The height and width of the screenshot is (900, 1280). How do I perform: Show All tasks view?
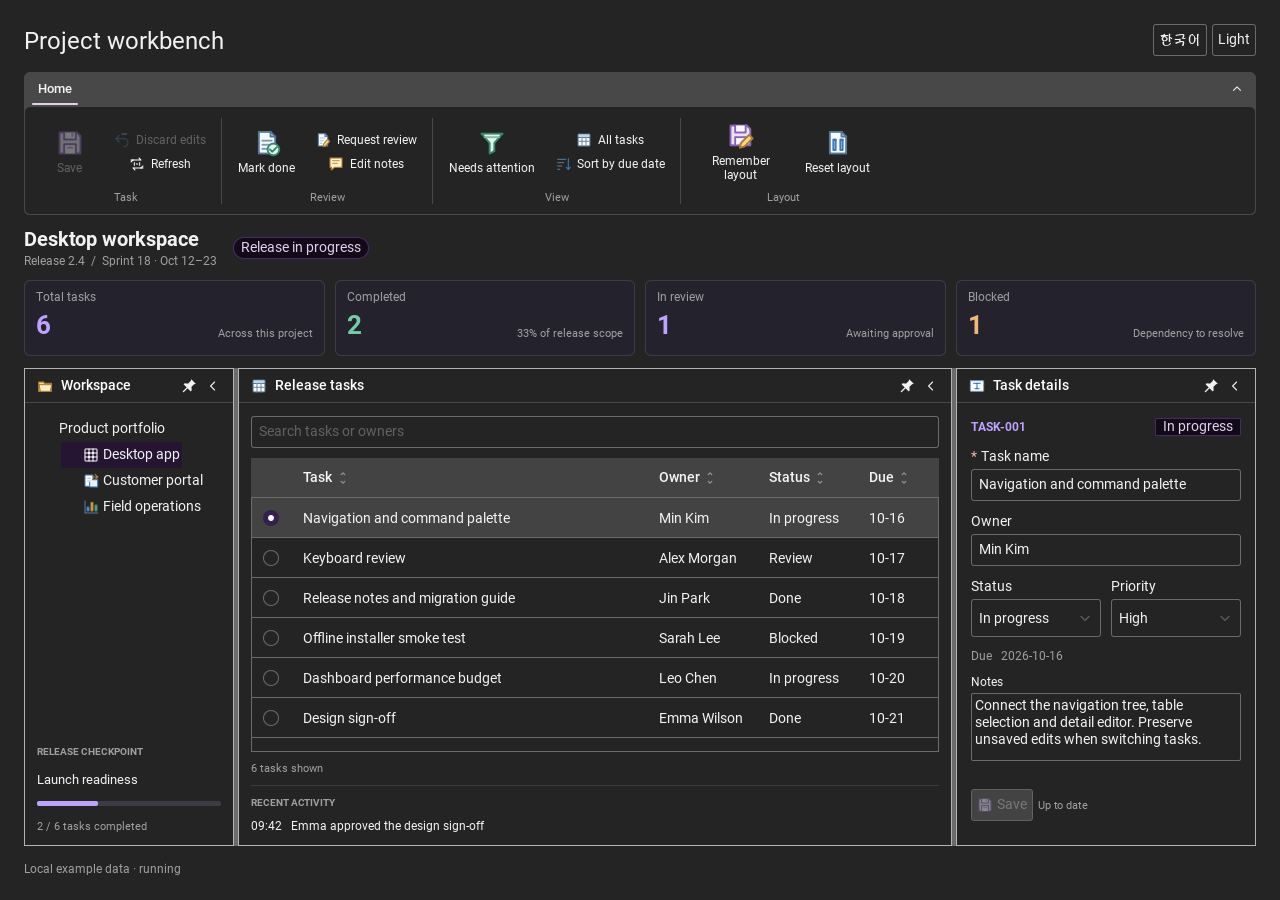[610, 140]
